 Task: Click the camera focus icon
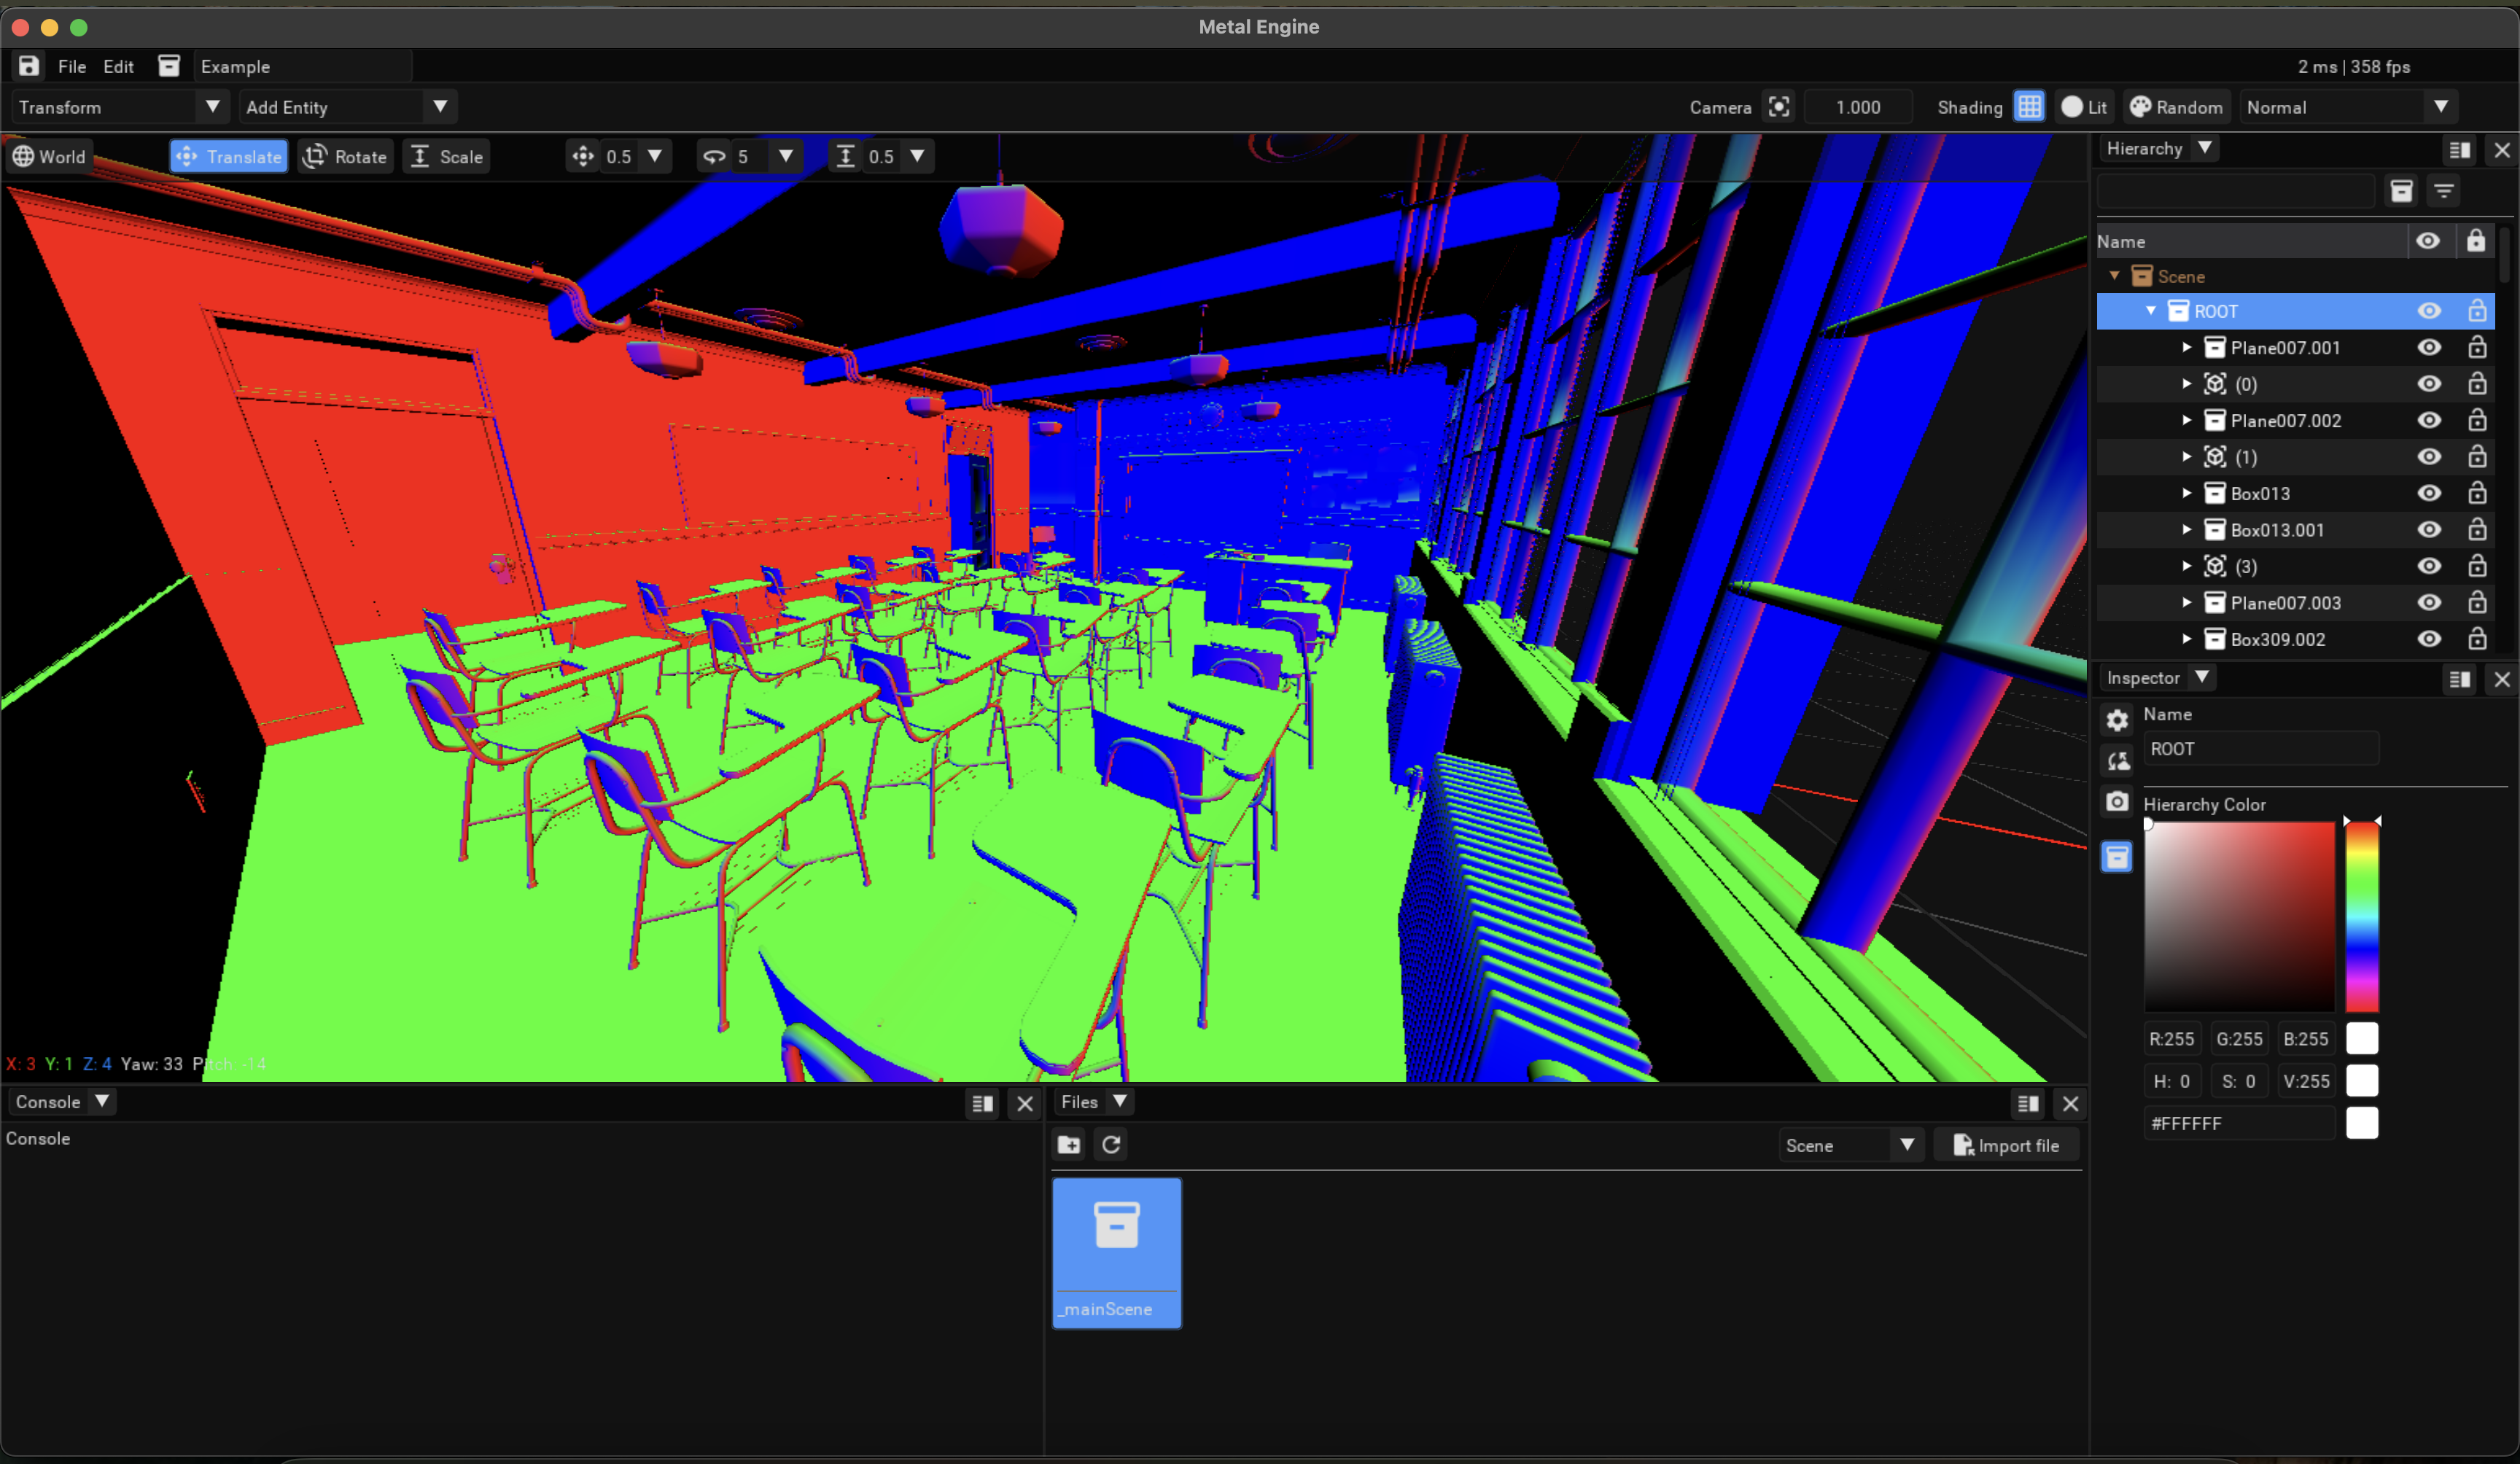[1779, 107]
